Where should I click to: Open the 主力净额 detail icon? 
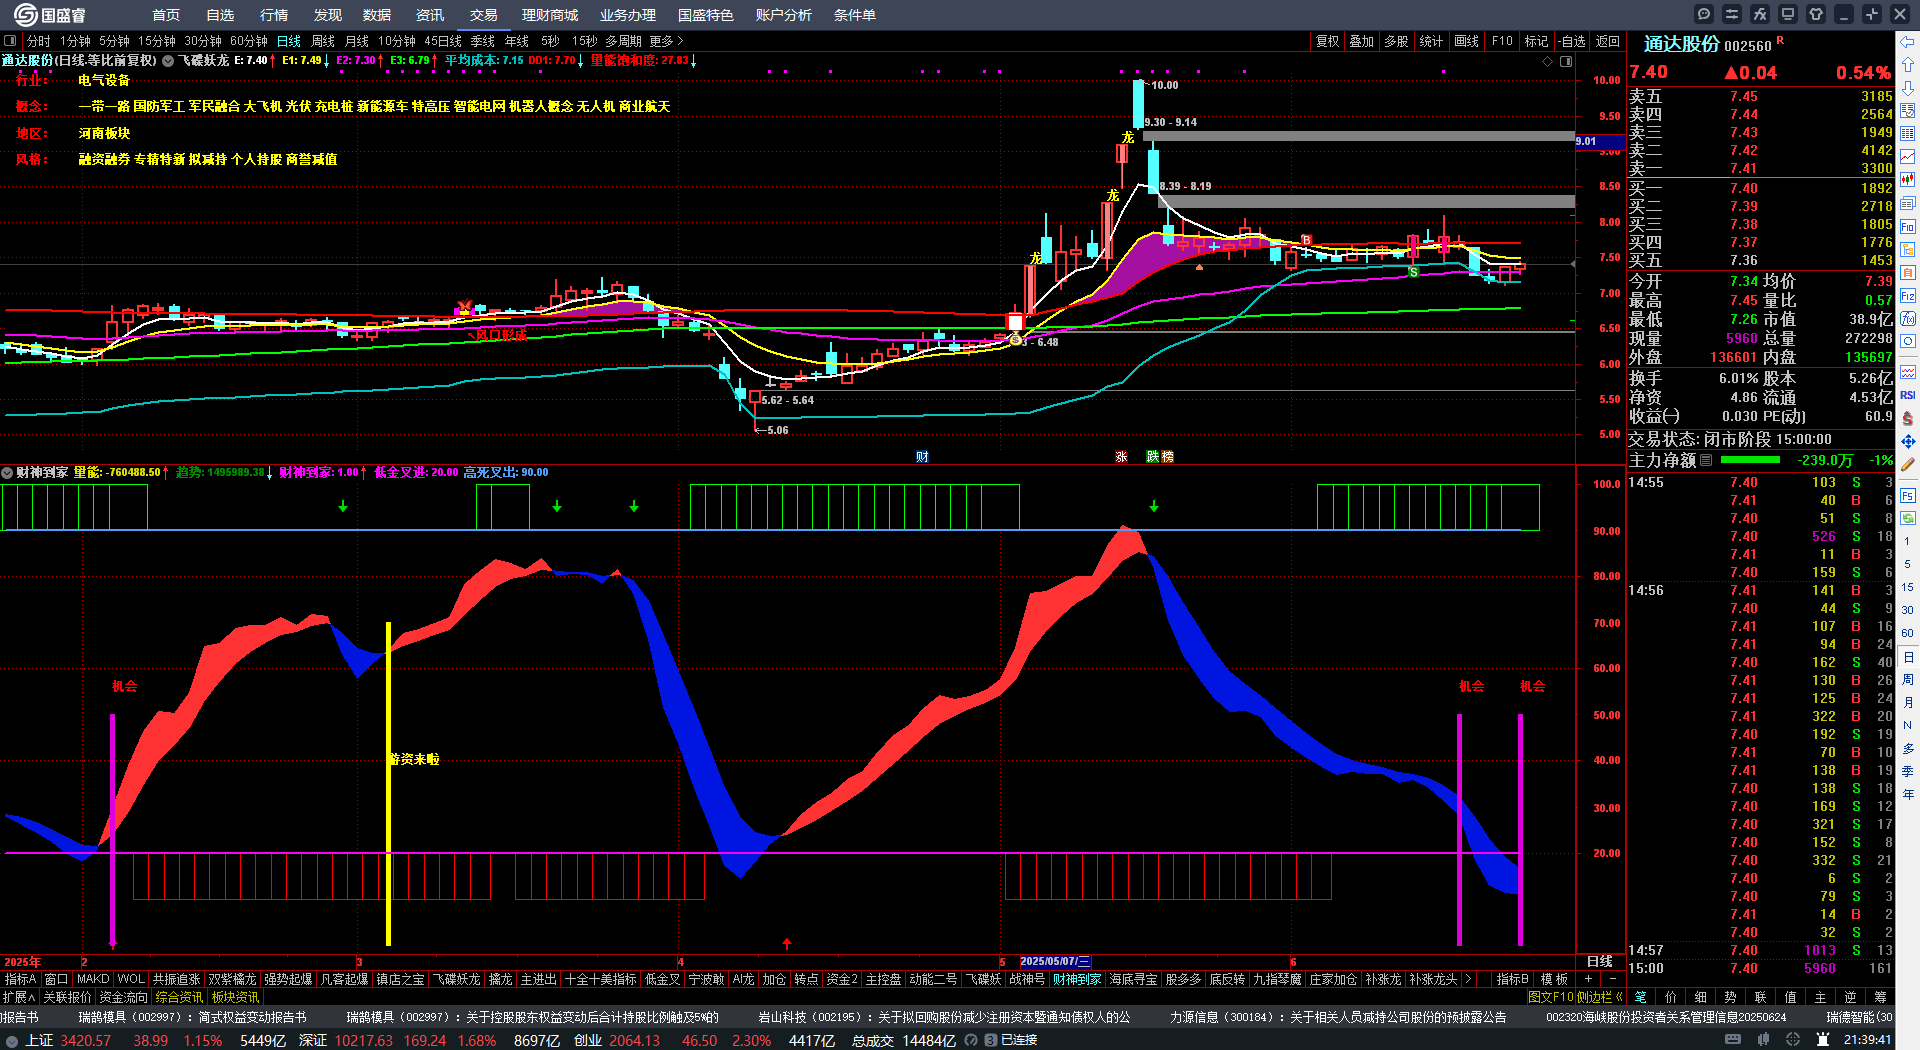point(1706,460)
